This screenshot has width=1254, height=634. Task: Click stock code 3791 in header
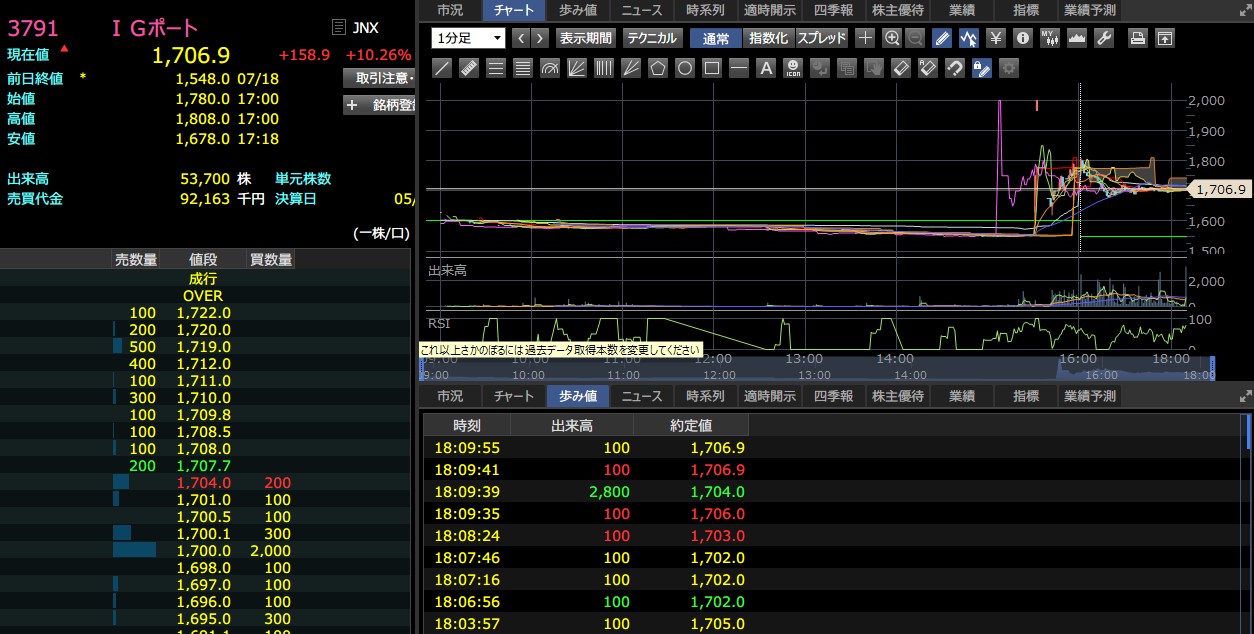click(33, 28)
